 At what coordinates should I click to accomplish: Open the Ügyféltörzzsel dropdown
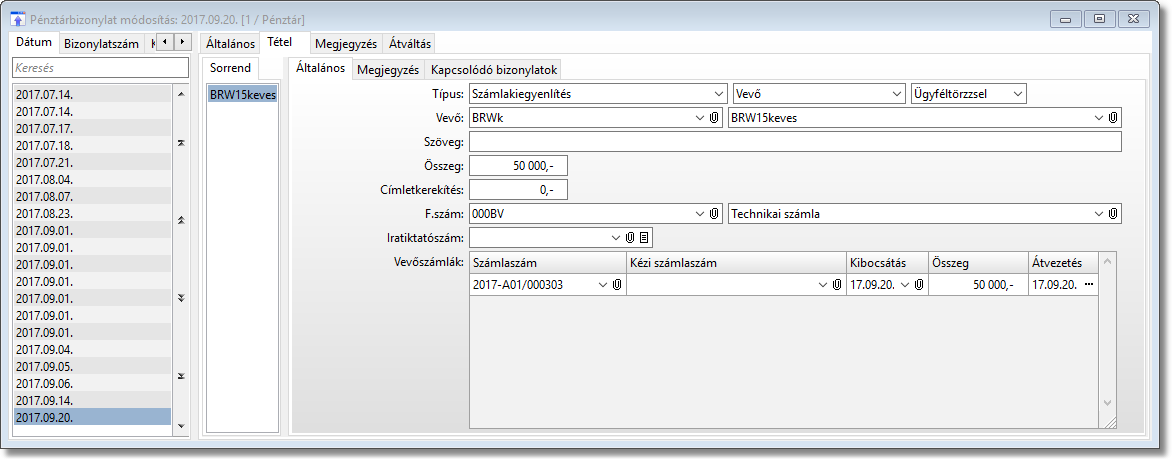(x=1018, y=94)
